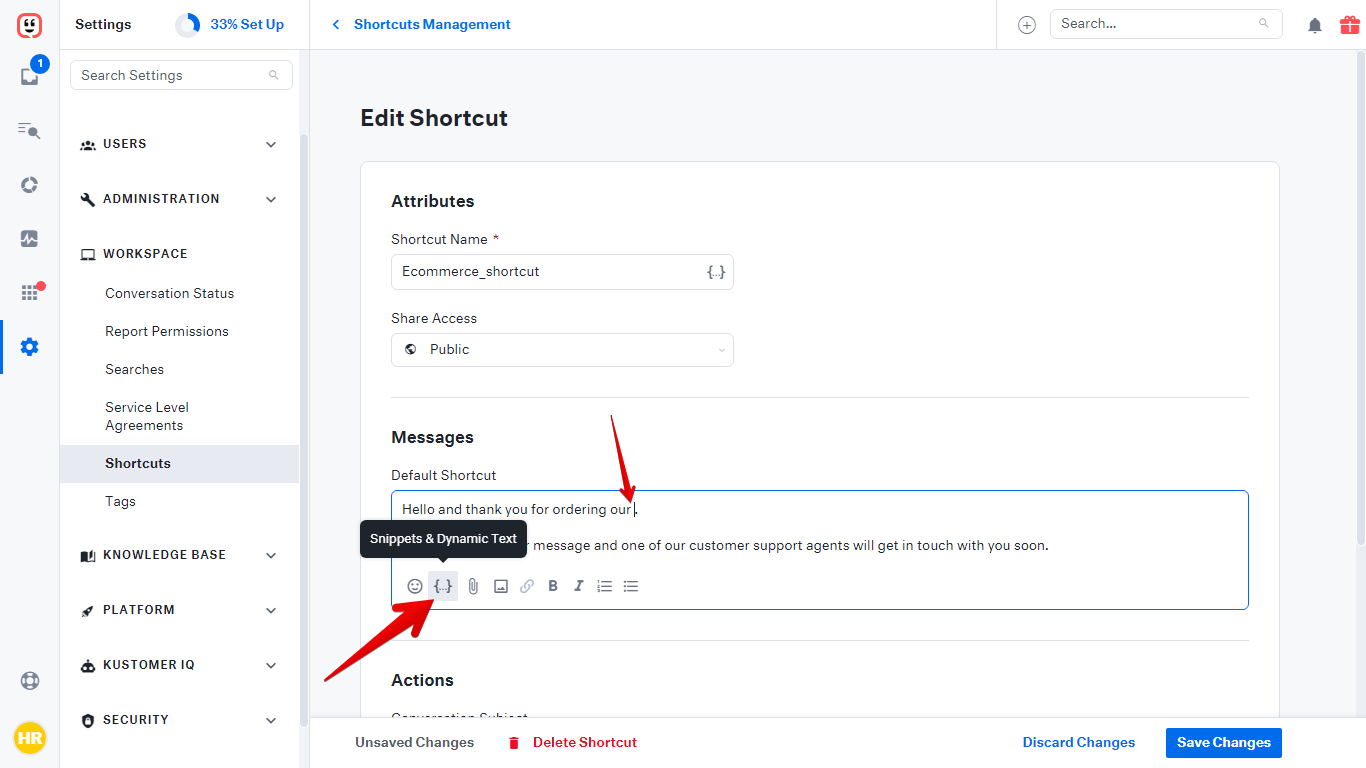
Task: Open the apps grid icon in sidebar
Action: (x=29, y=293)
